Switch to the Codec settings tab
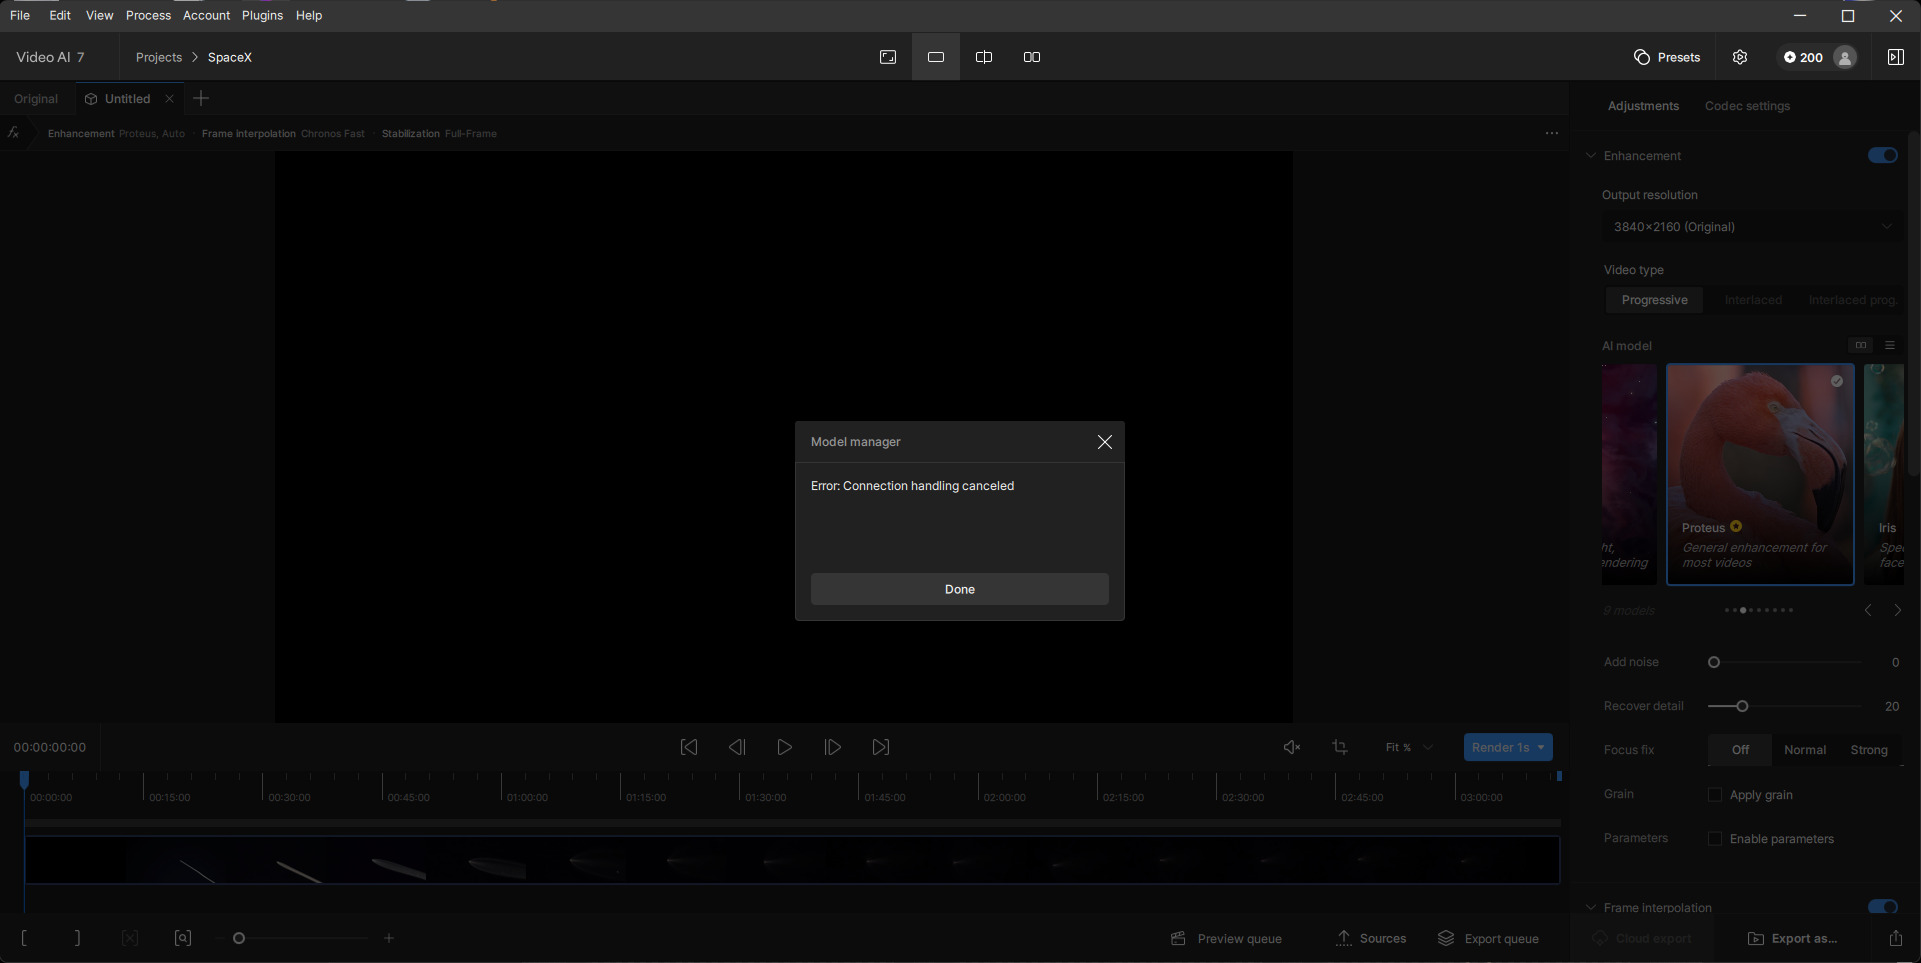Screen dimensions: 1921x963 [x=1747, y=106]
